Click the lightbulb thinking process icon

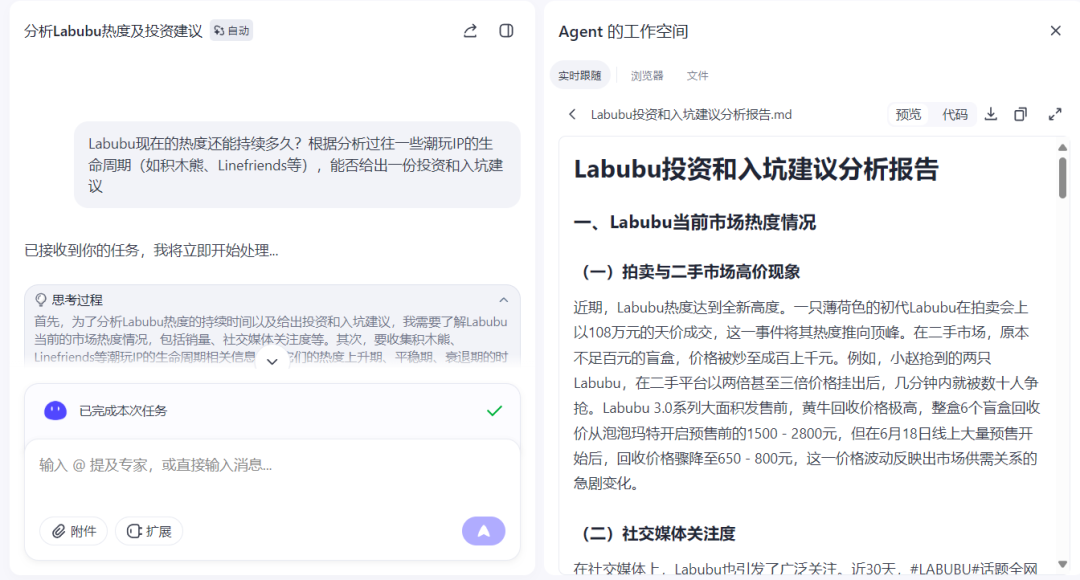point(41,300)
